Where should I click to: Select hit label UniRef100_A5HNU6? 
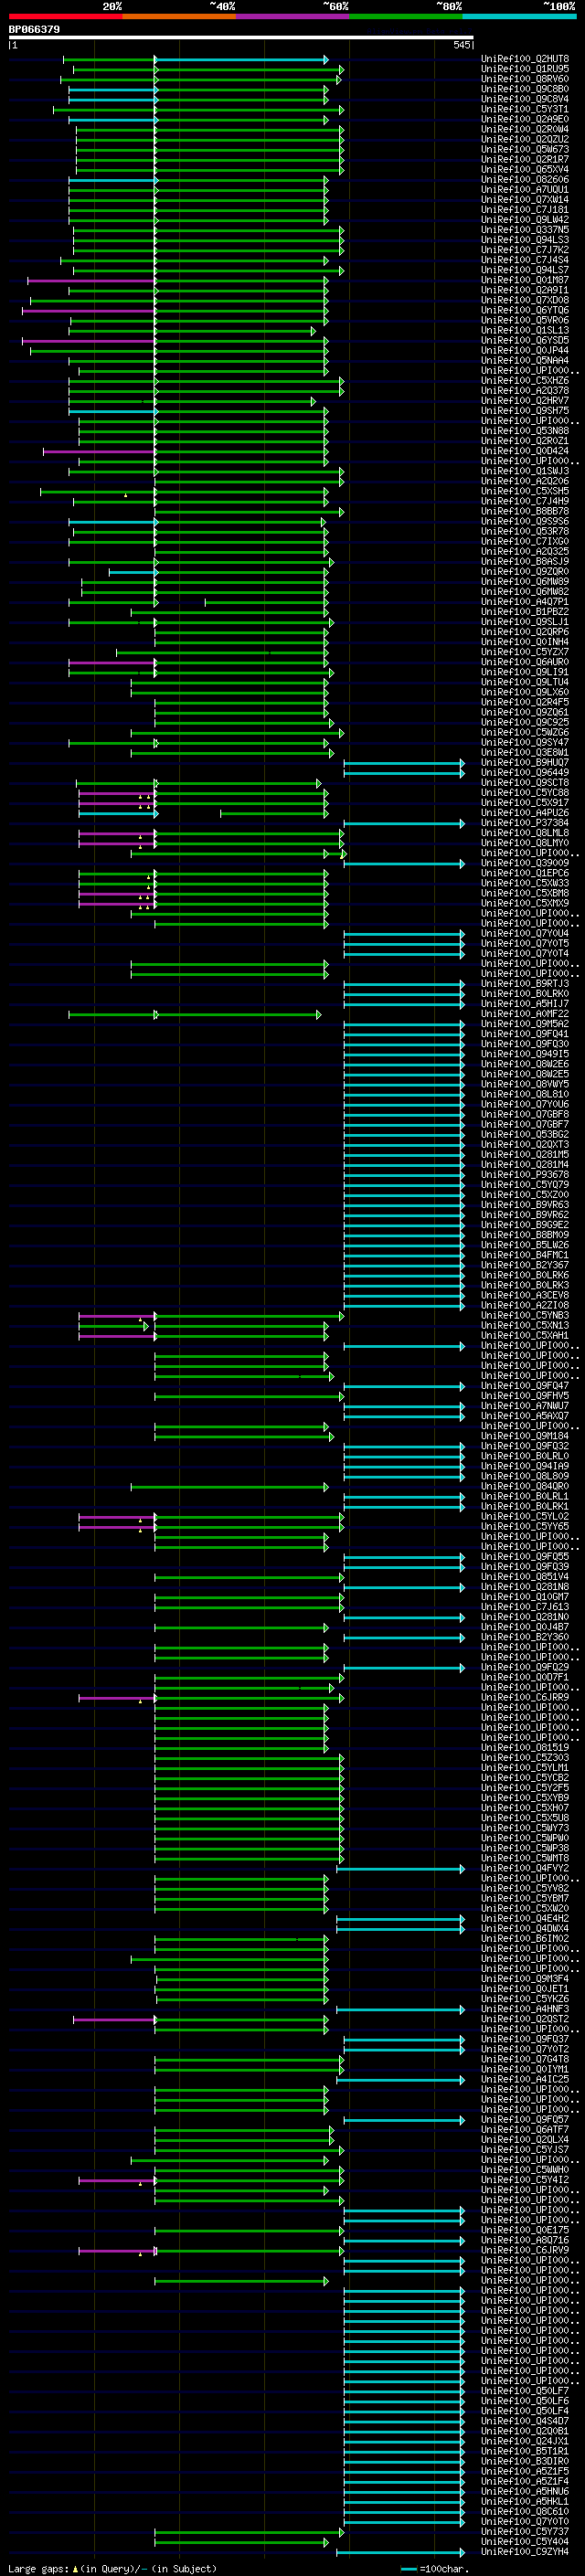coord(525,2493)
